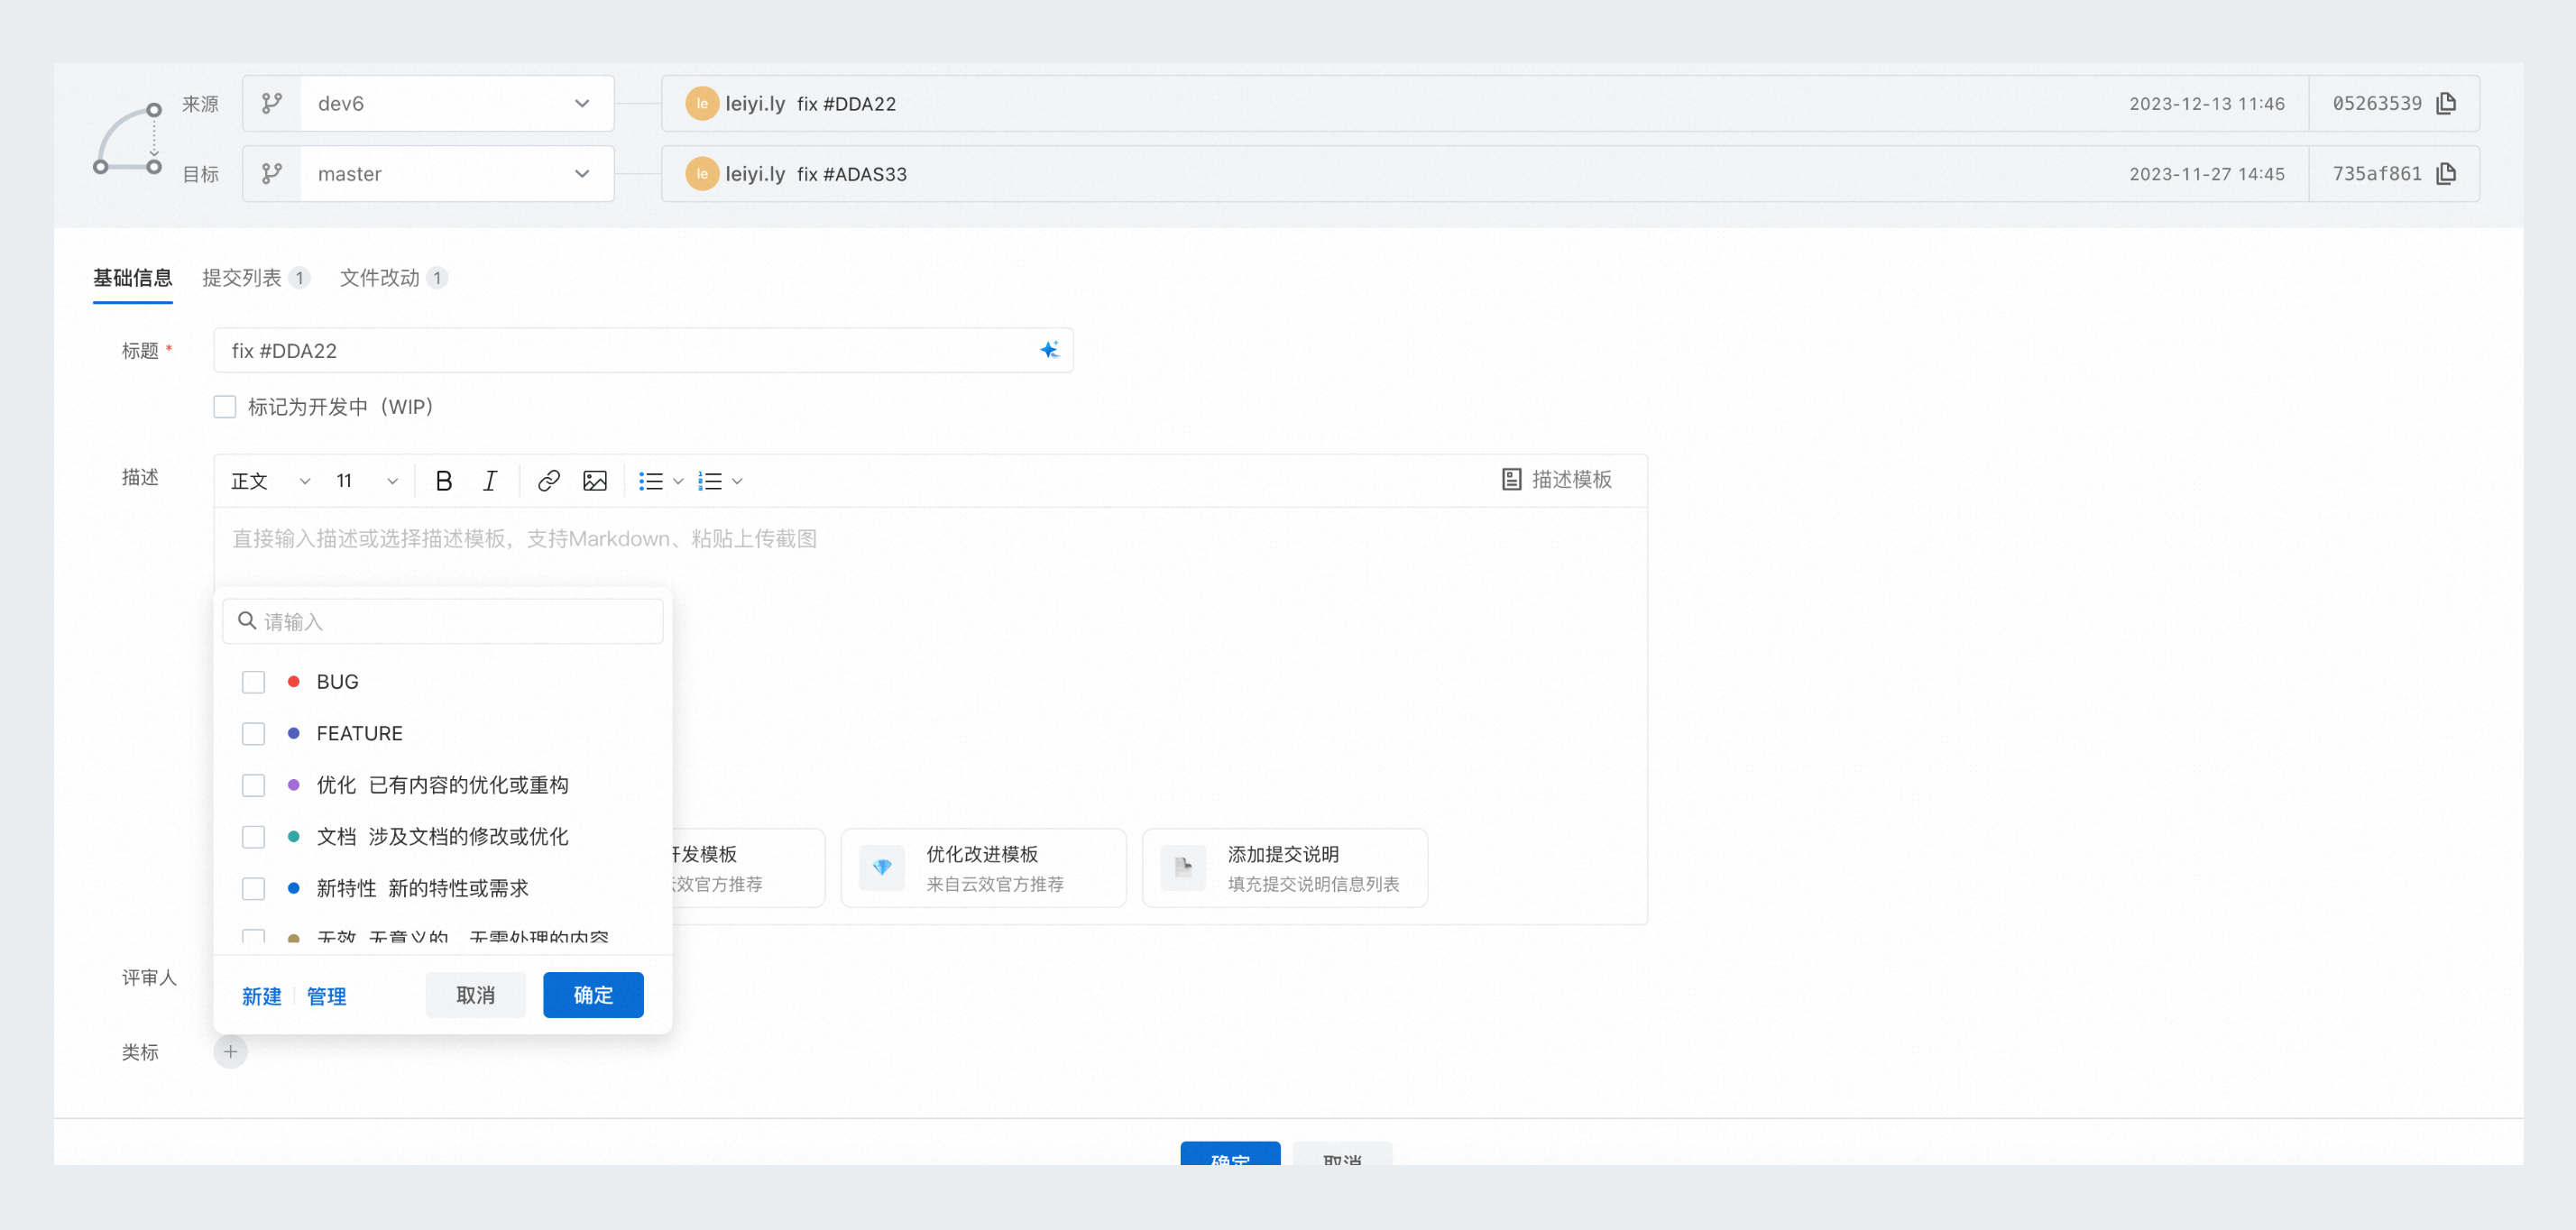This screenshot has height=1230, width=2576.
Task: Insert an image in description
Action: (x=595, y=481)
